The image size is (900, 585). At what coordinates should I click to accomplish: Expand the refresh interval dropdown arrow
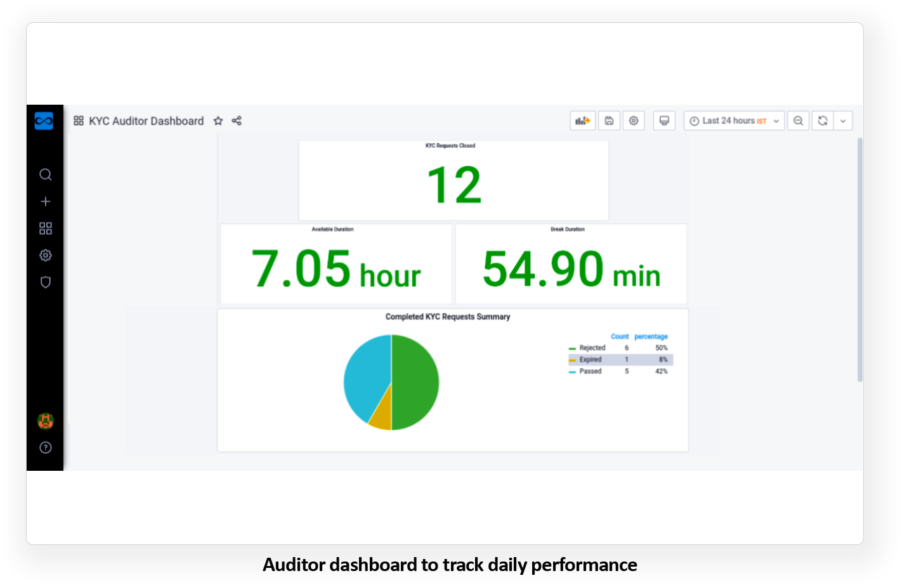click(x=843, y=121)
